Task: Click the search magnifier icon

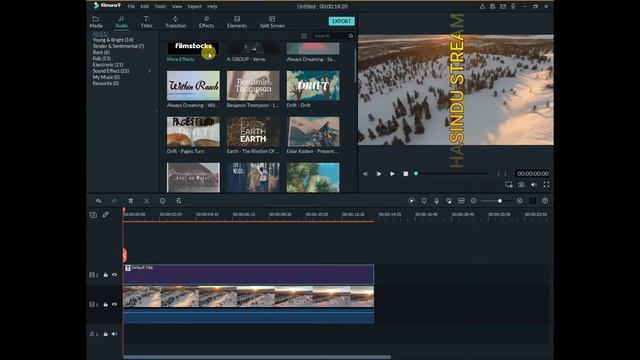Action: point(351,36)
